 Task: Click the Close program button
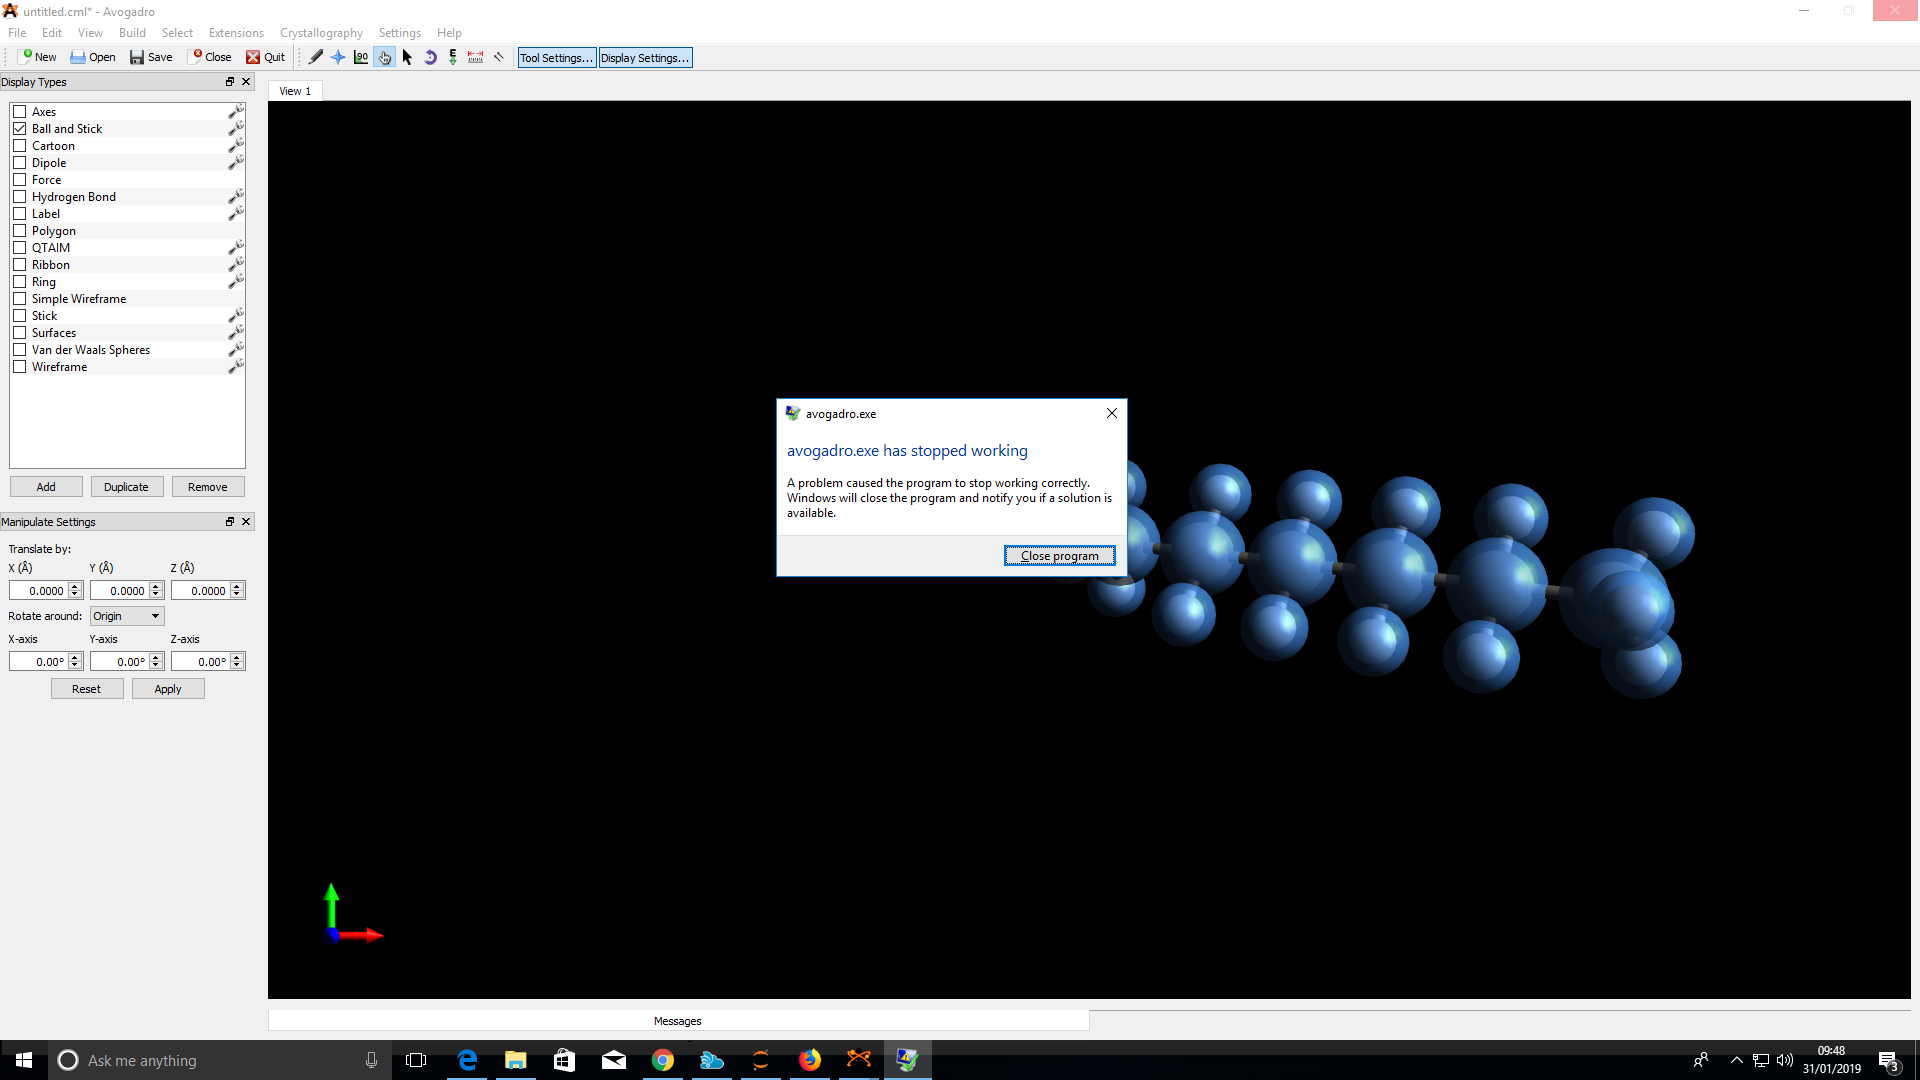[x=1059, y=556]
